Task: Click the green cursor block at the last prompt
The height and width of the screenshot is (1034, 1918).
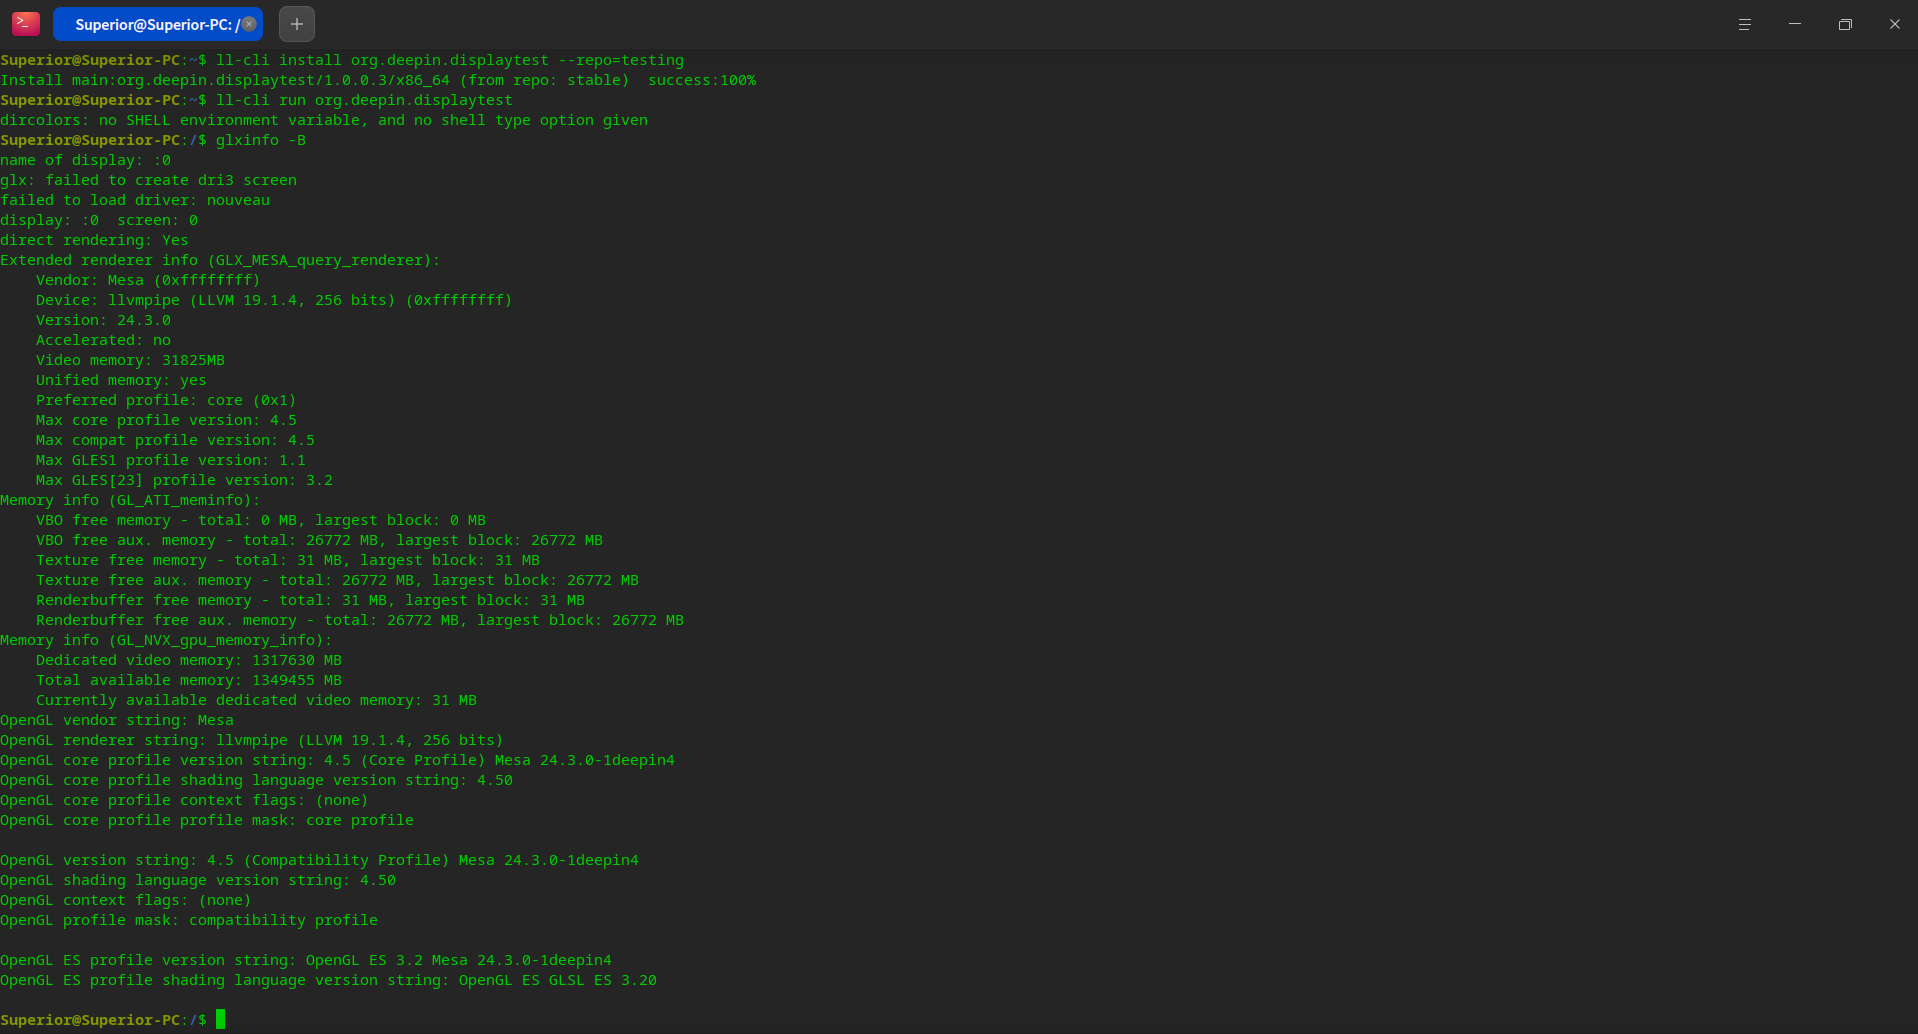Action: click(220, 1019)
